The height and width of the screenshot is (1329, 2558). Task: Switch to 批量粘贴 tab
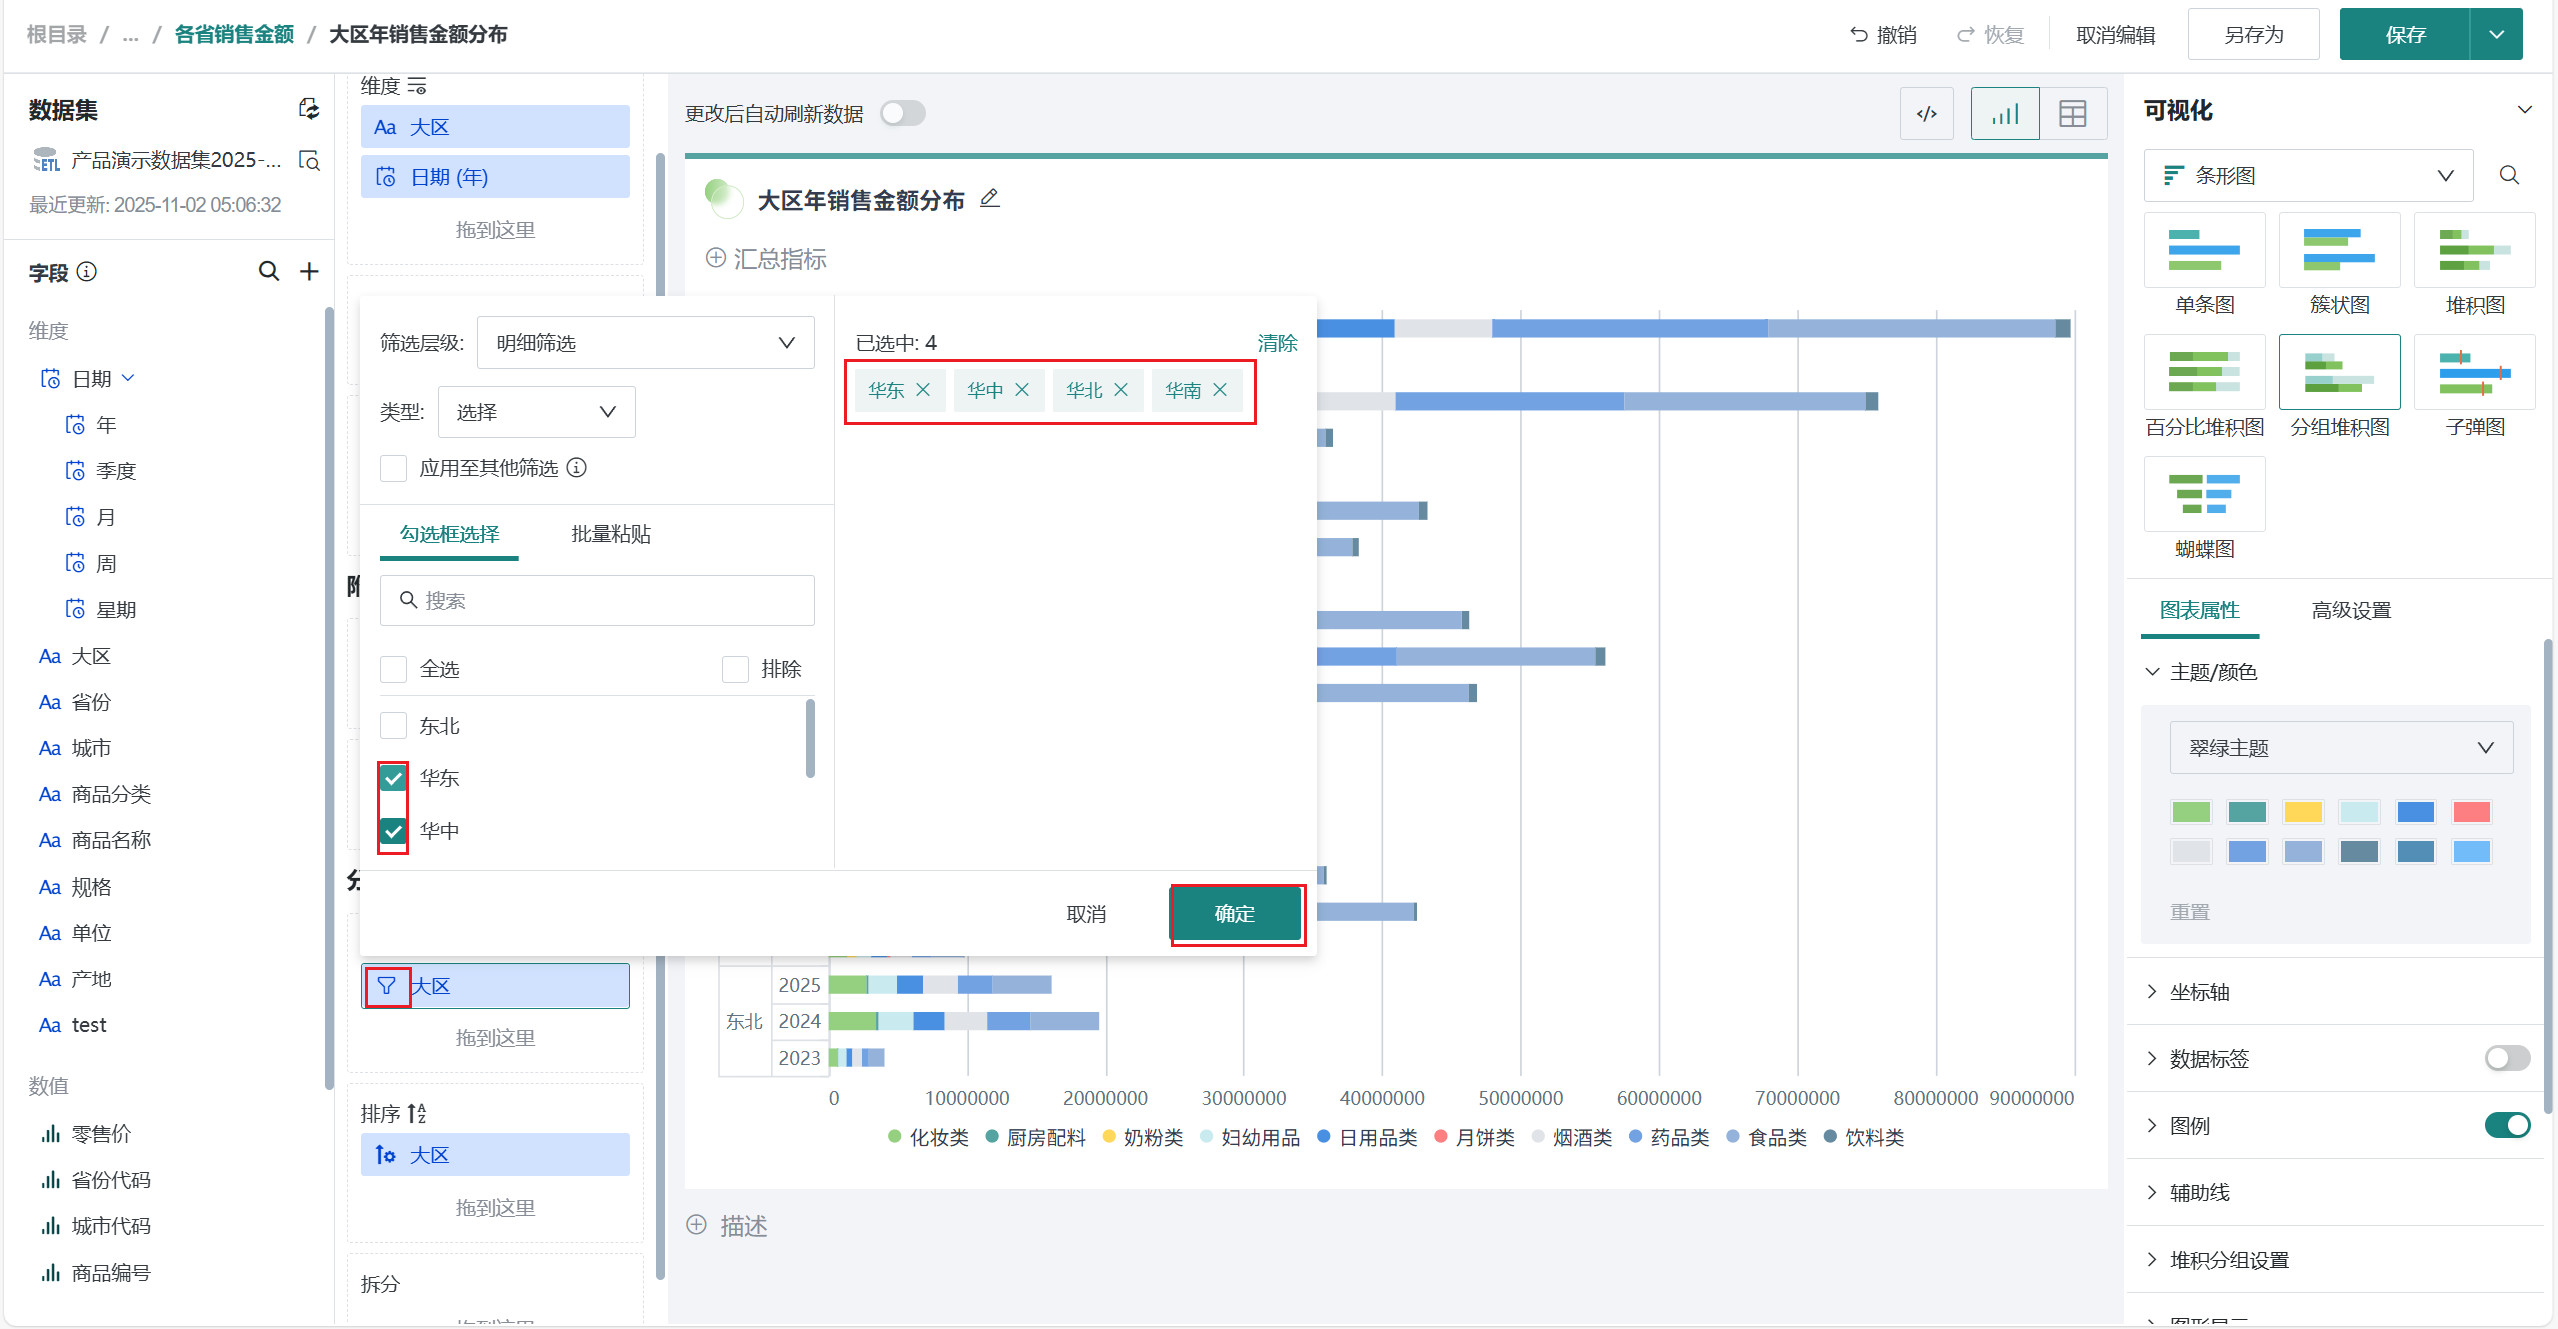(x=610, y=534)
